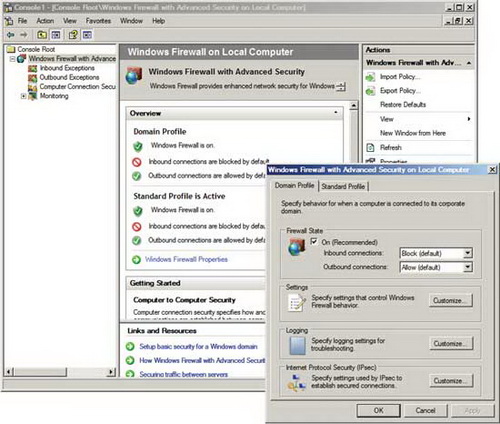Click the Export Policy action icon
The width and height of the screenshot is (500, 424).
(x=371, y=91)
